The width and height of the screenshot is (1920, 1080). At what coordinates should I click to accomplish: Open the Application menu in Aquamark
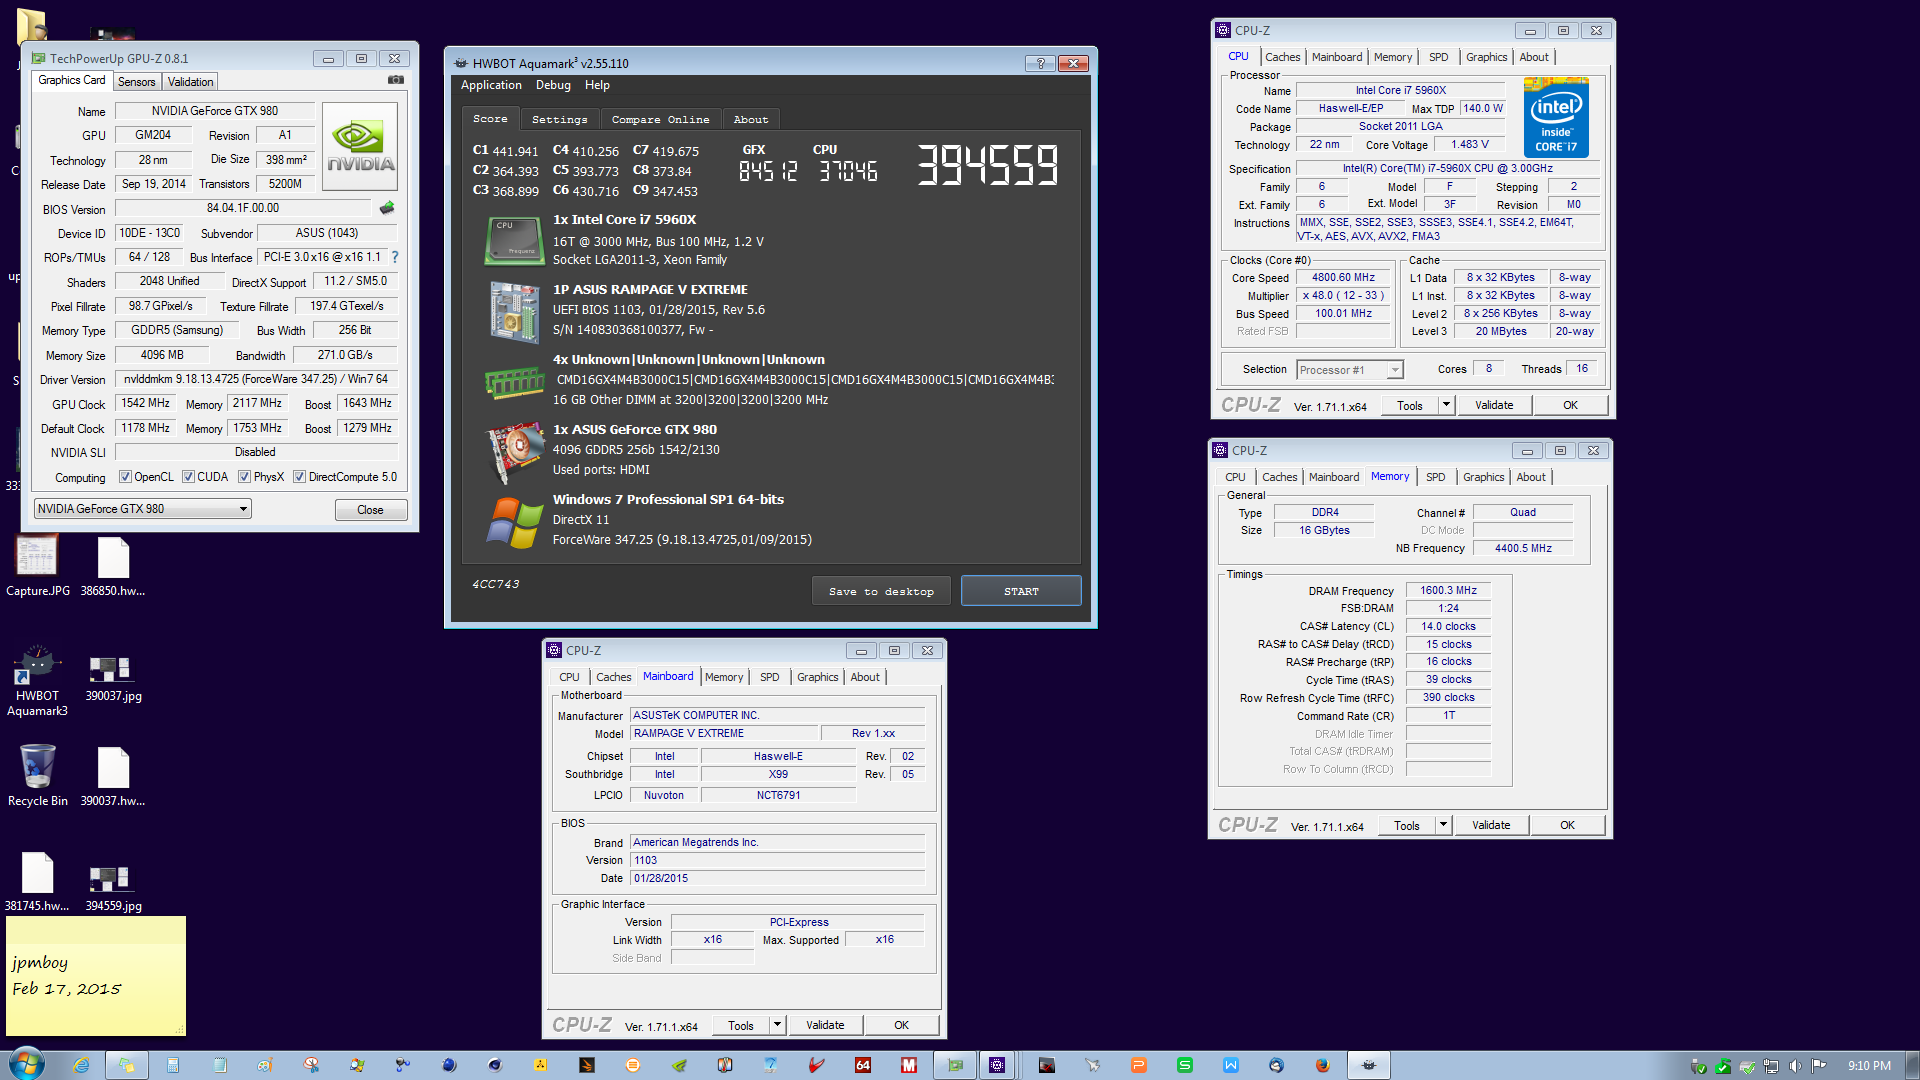[491, 86]
